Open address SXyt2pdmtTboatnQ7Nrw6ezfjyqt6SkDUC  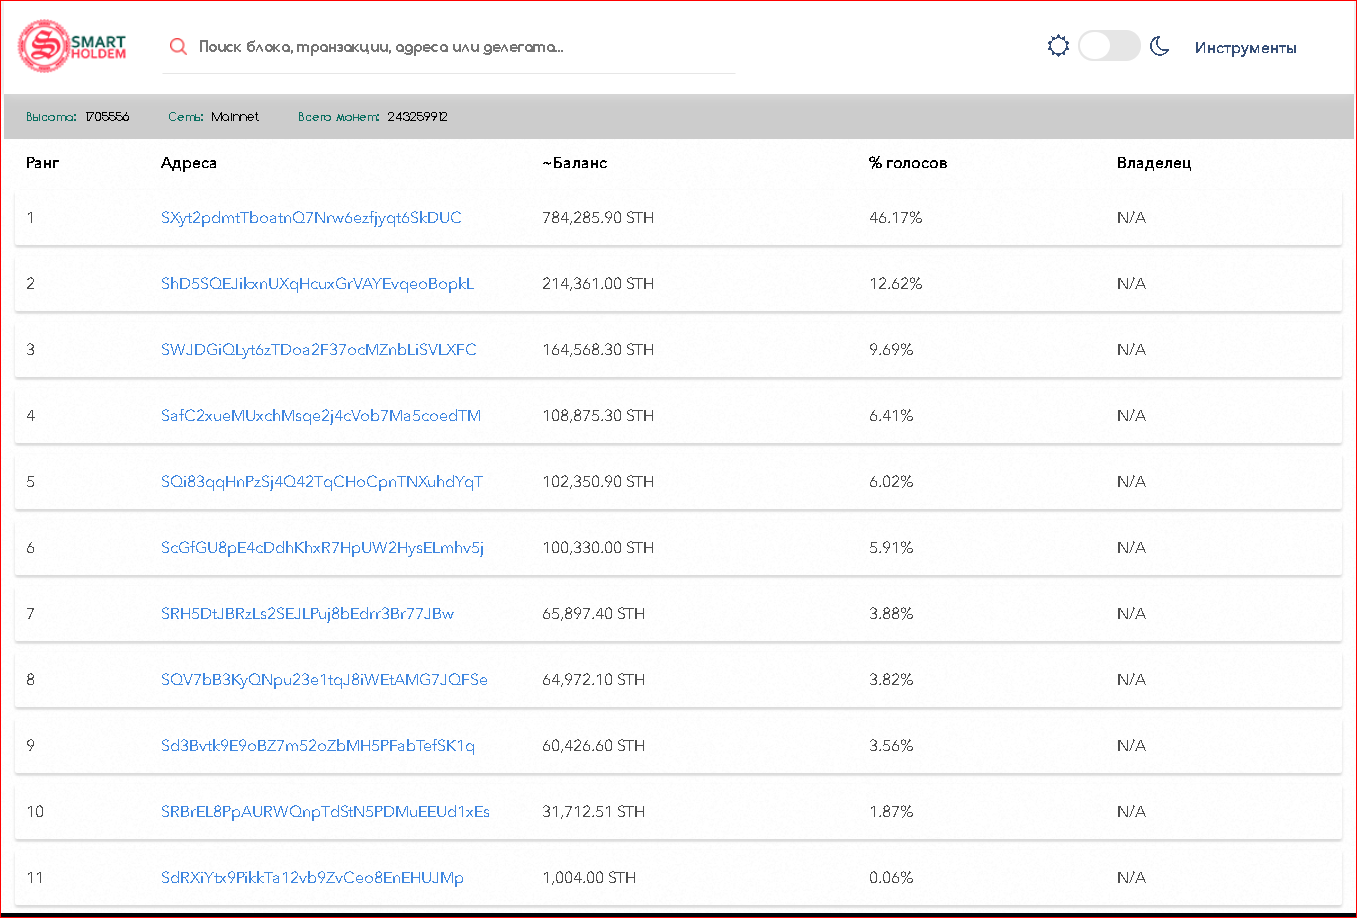(311, 218)
